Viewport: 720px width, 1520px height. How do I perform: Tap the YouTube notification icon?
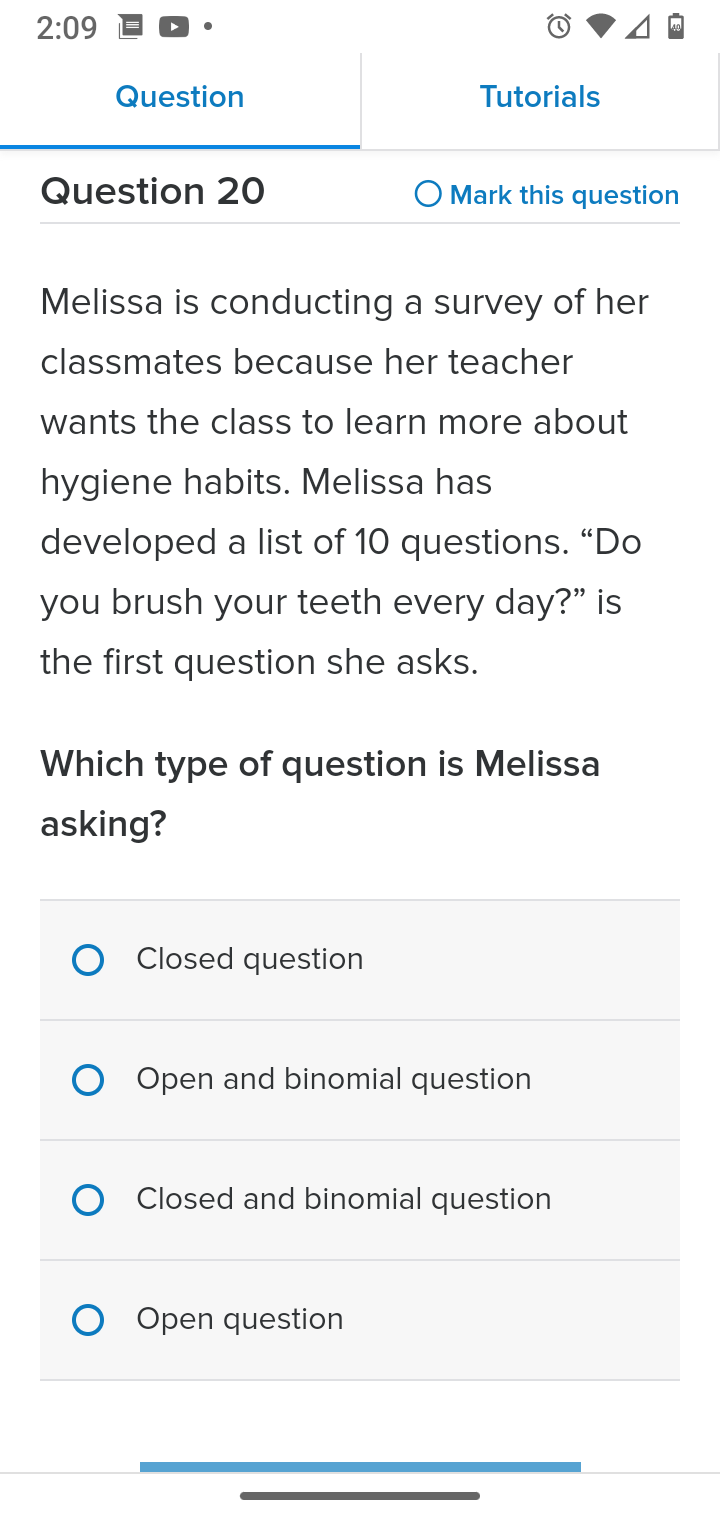coord(174,27)
